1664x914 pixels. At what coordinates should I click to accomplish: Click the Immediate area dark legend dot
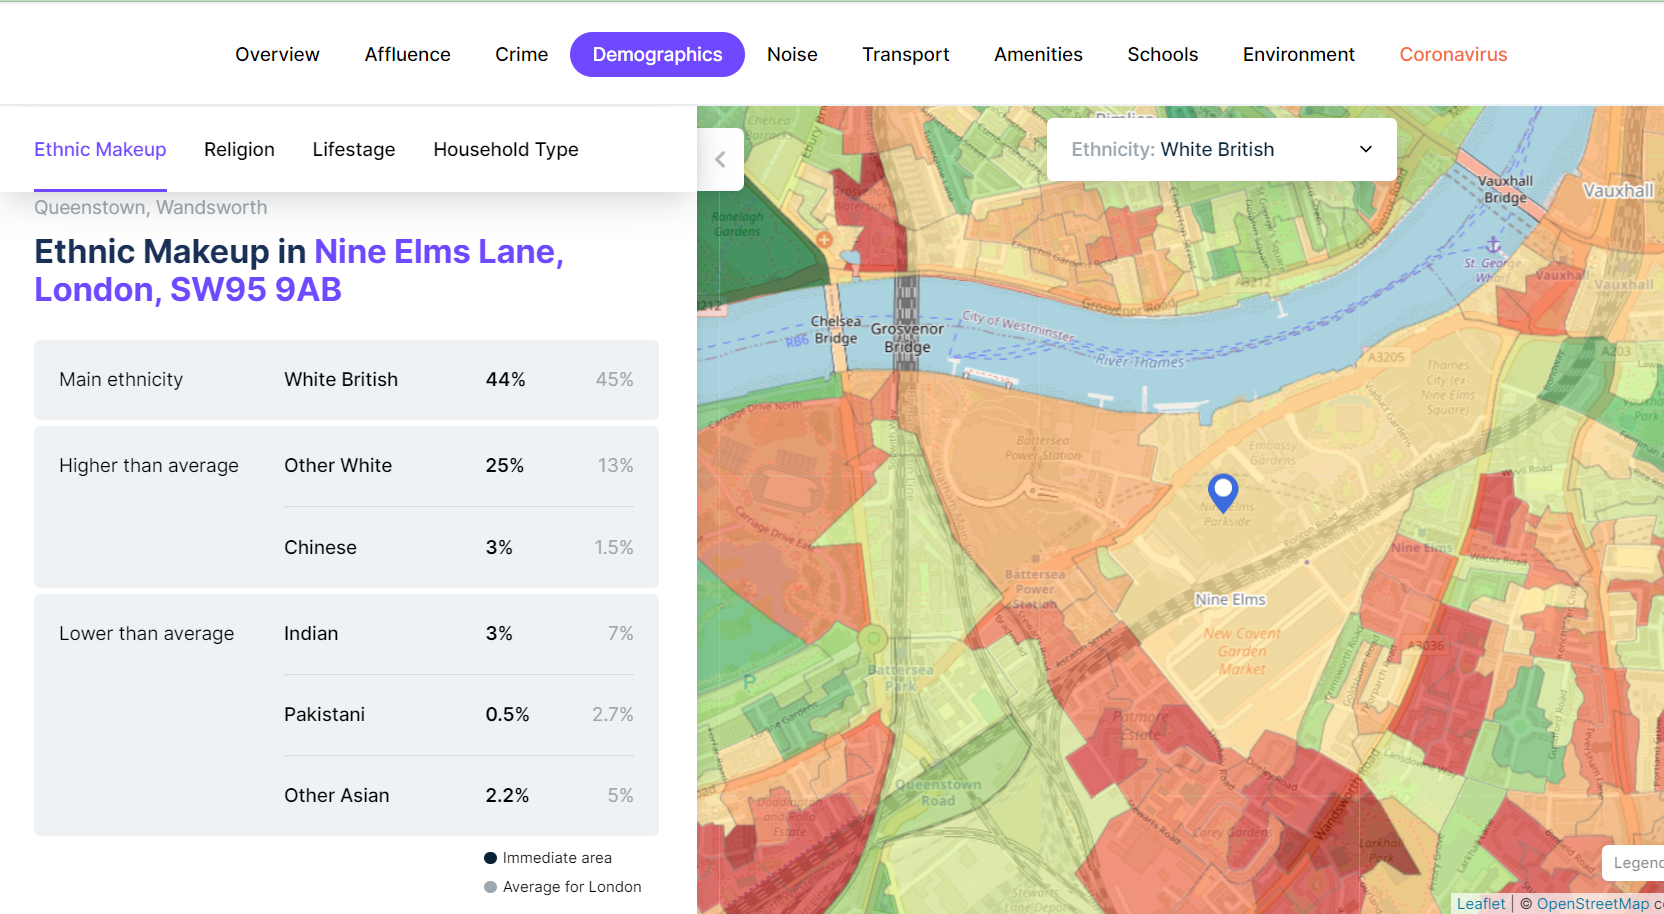[490, 858]
